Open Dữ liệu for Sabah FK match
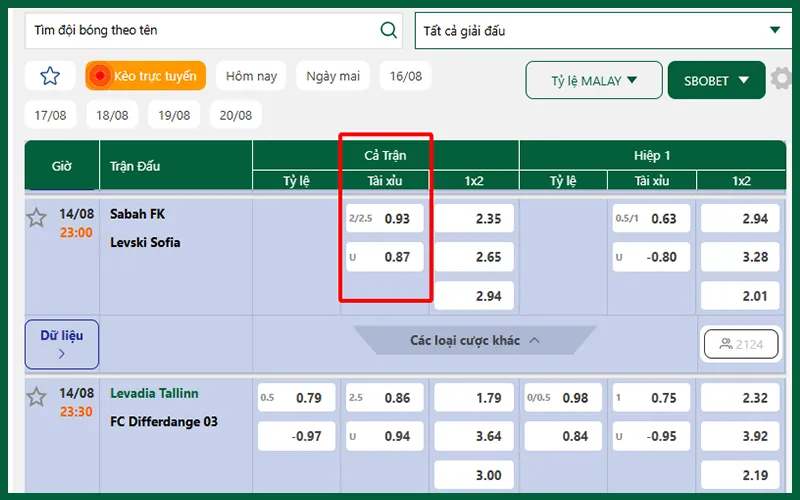This screenshot has height=500, width=800. point(62,344)
